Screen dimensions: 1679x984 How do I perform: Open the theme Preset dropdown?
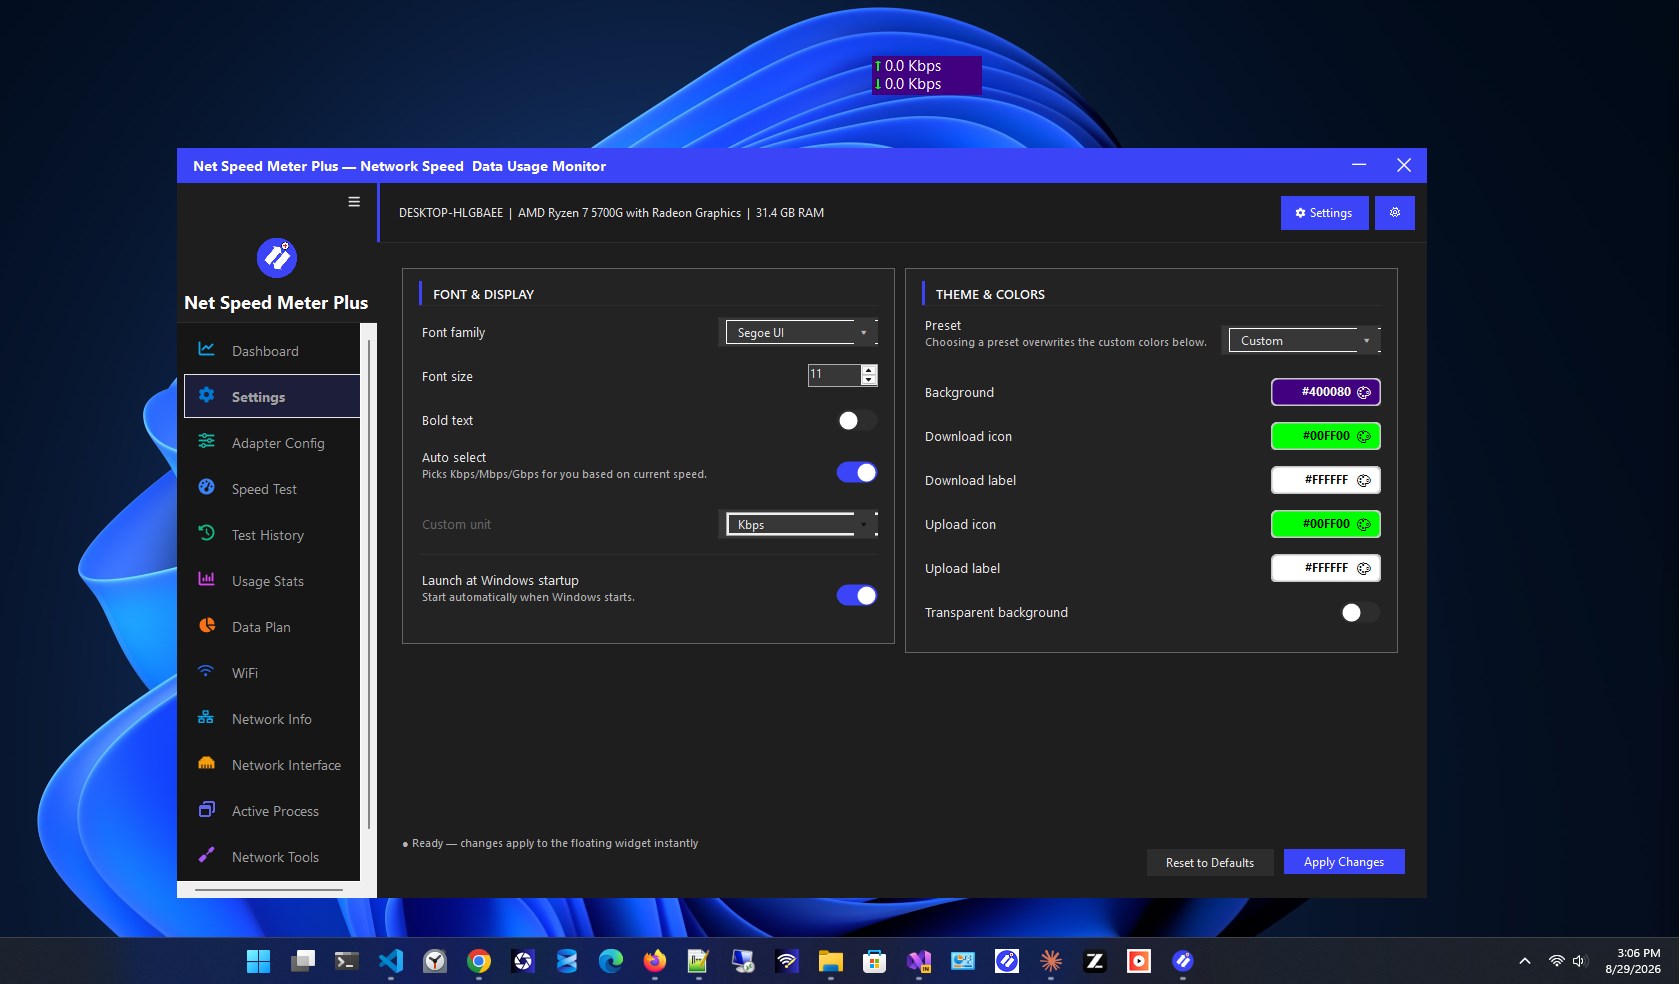tap(1304, 341)
